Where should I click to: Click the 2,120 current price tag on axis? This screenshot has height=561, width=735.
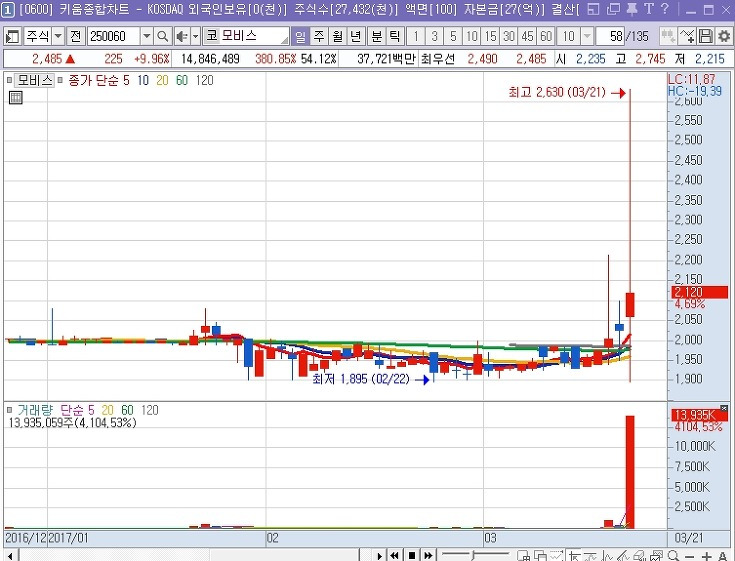point(700,292)
